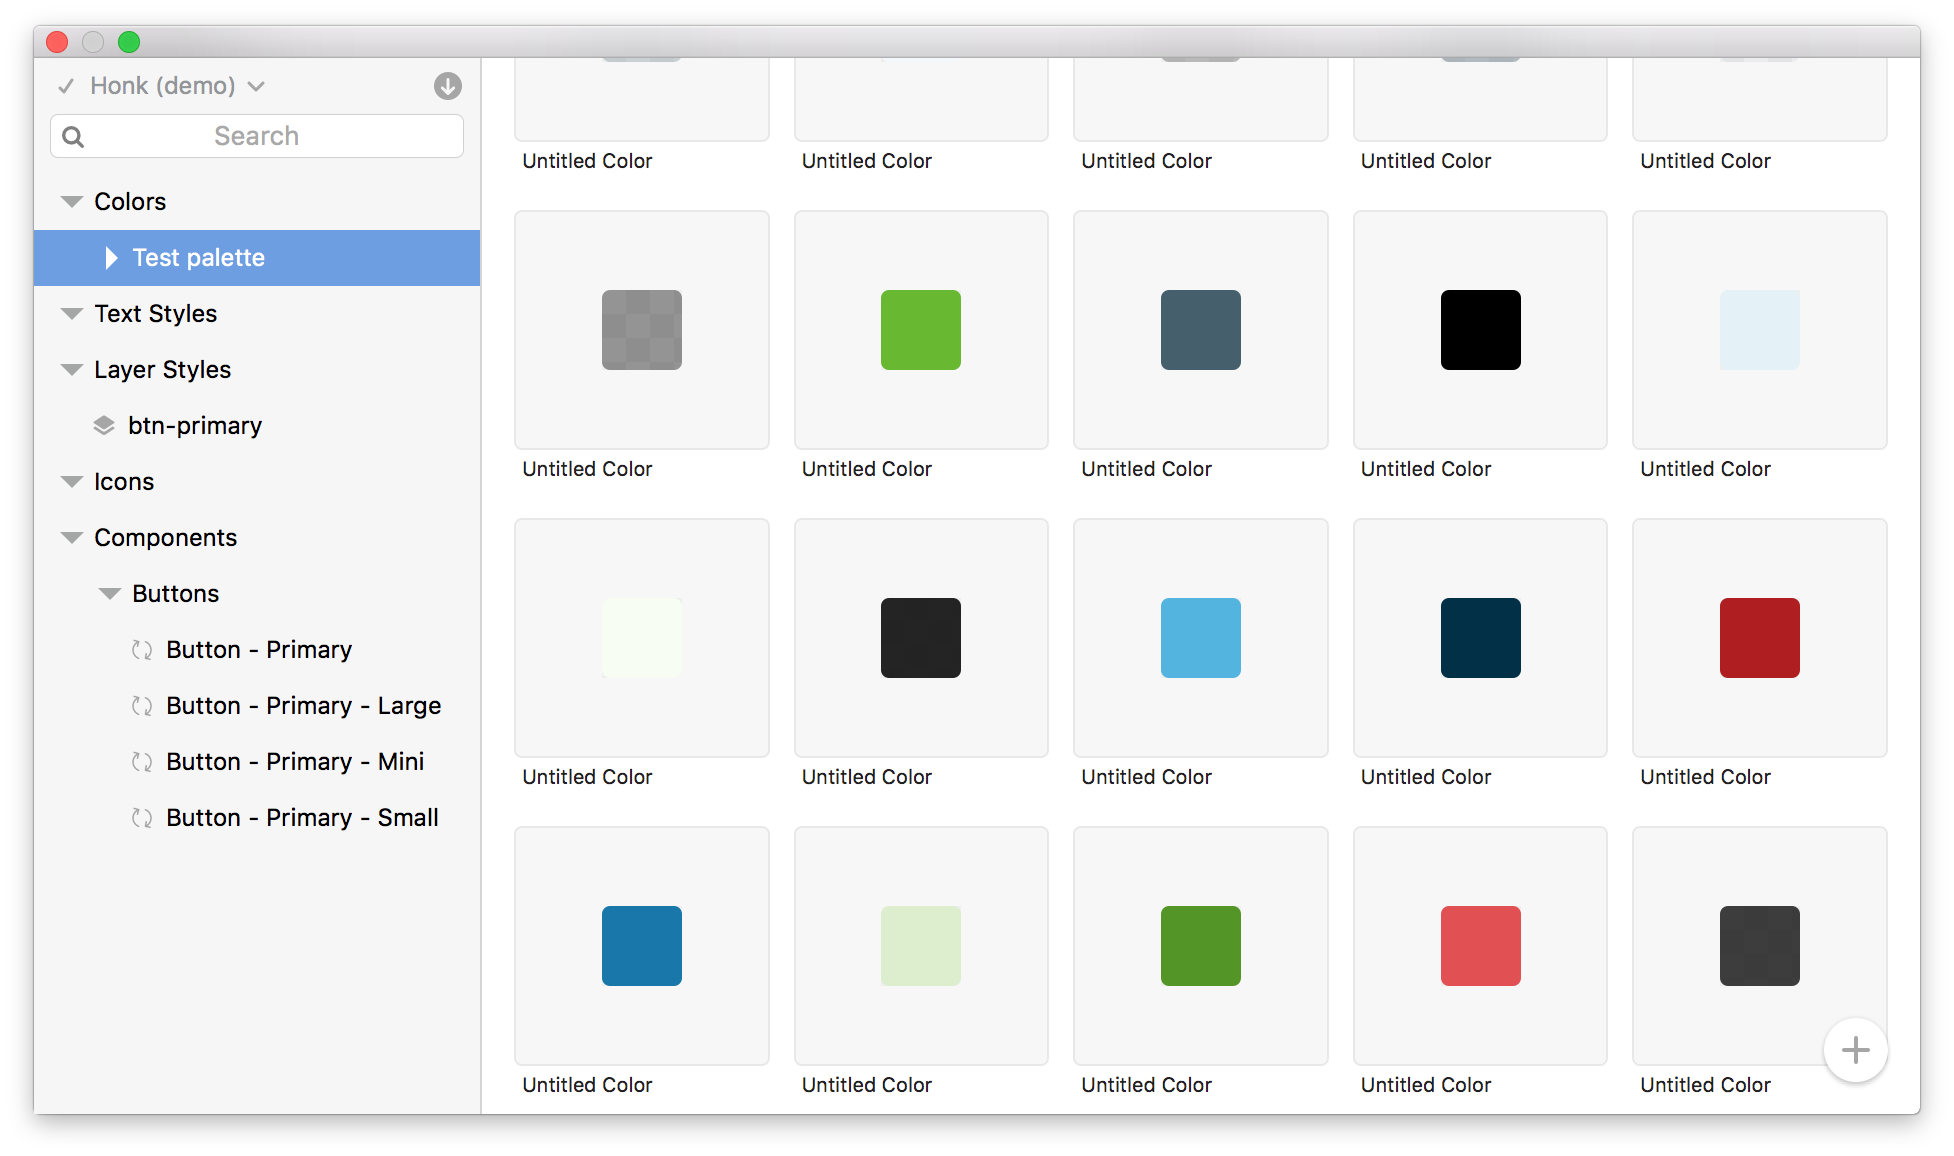Select the Components section
The width and height of the screenshot is (1954, 1156).
165,538
